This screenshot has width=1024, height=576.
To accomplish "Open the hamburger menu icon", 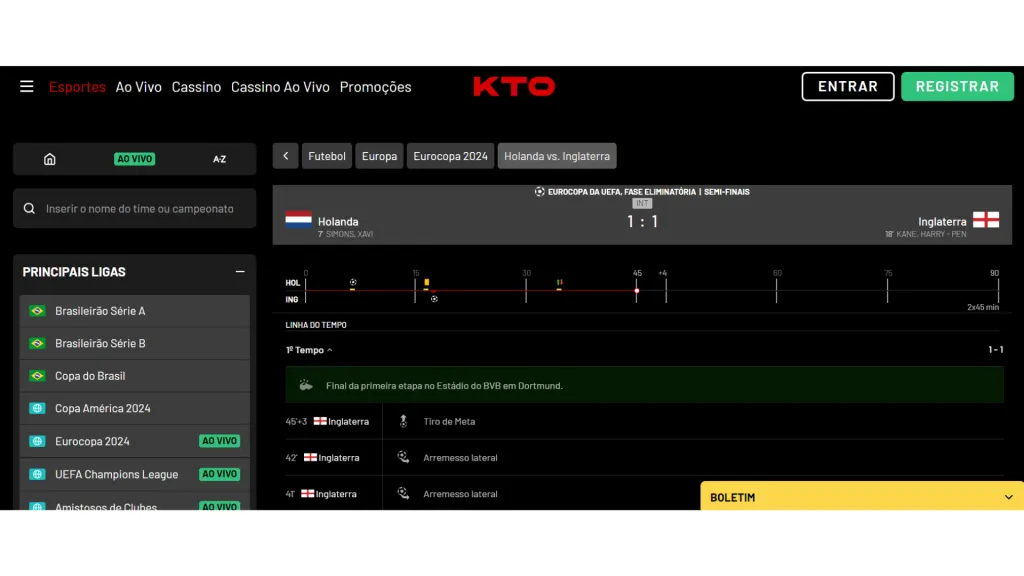I will [27, 86].
